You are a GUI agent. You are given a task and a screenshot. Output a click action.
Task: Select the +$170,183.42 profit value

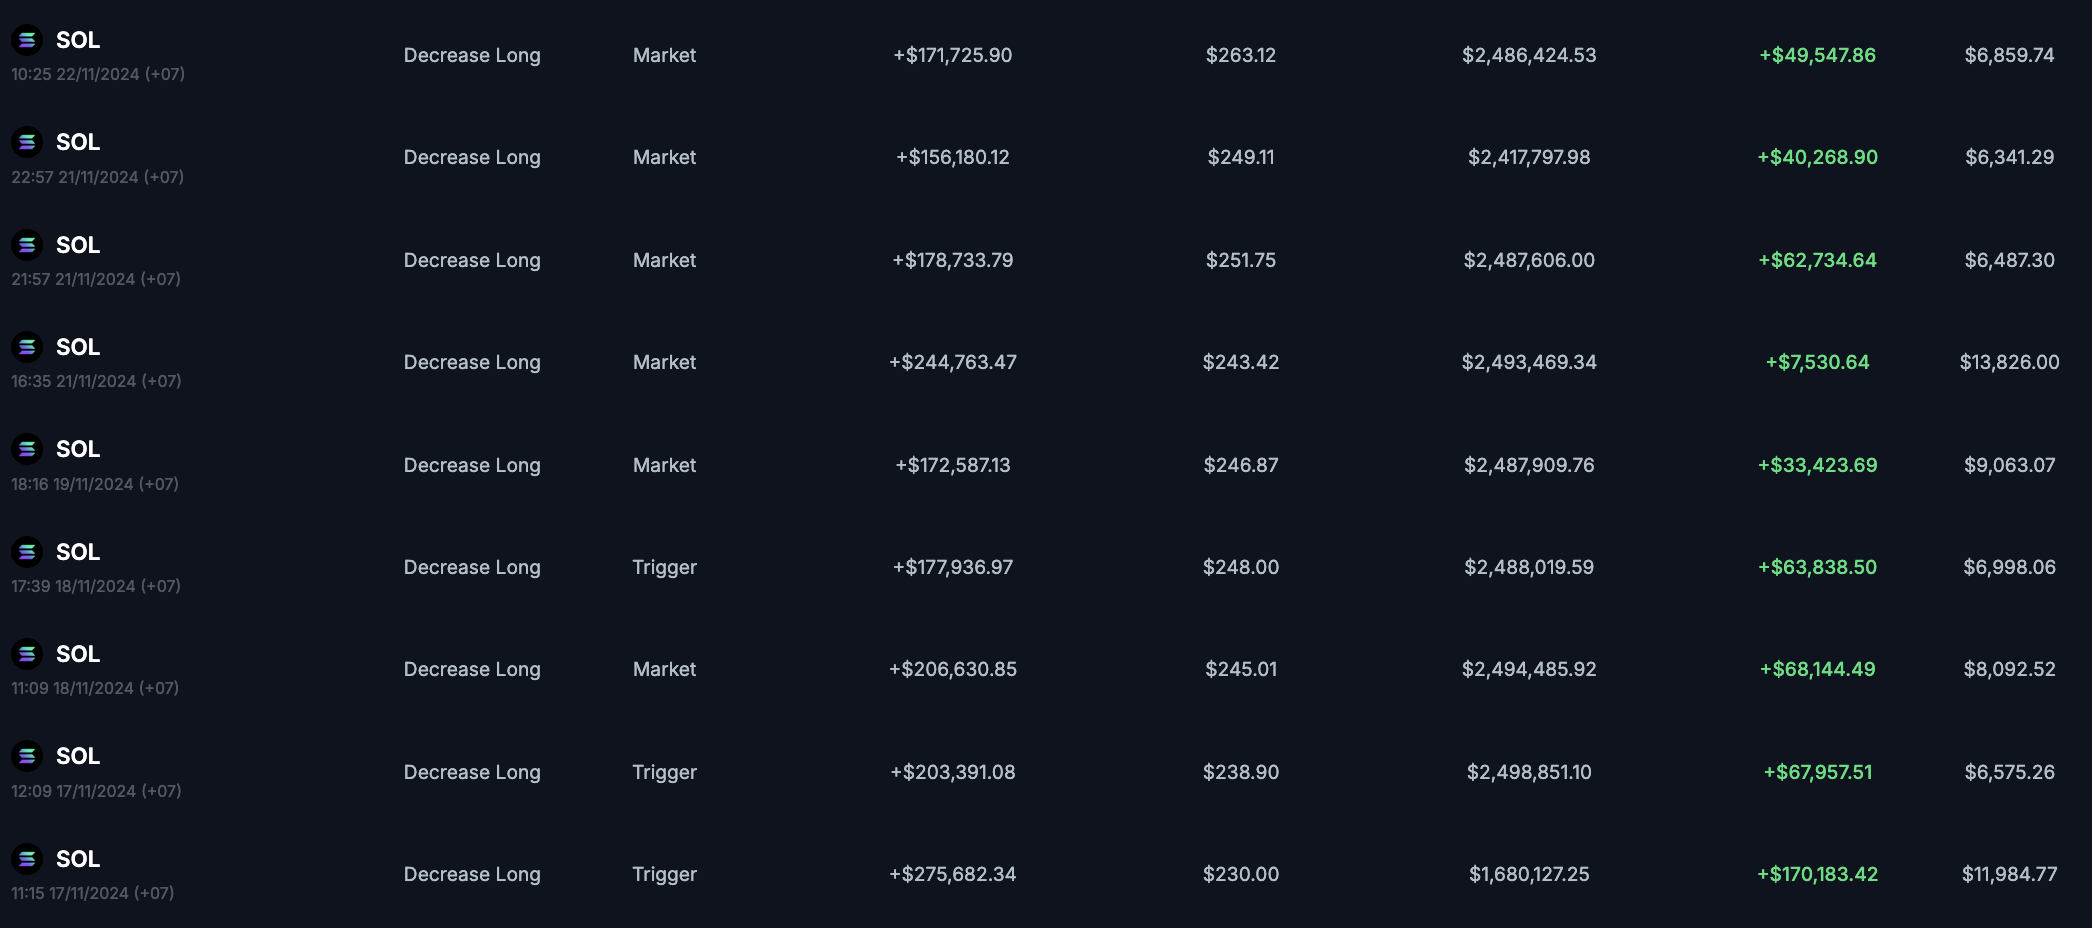pyautogui.click(x=1817, y=874)
